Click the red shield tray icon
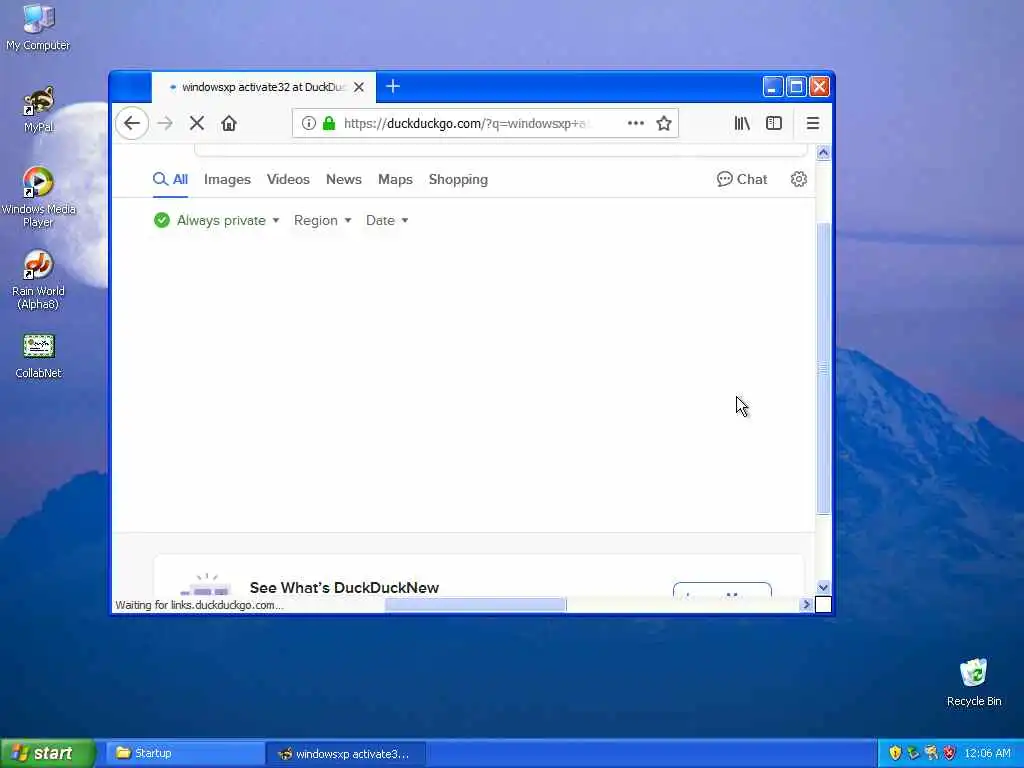The width and height of the screenshot is (1024, 768). [x=949, y=753]
